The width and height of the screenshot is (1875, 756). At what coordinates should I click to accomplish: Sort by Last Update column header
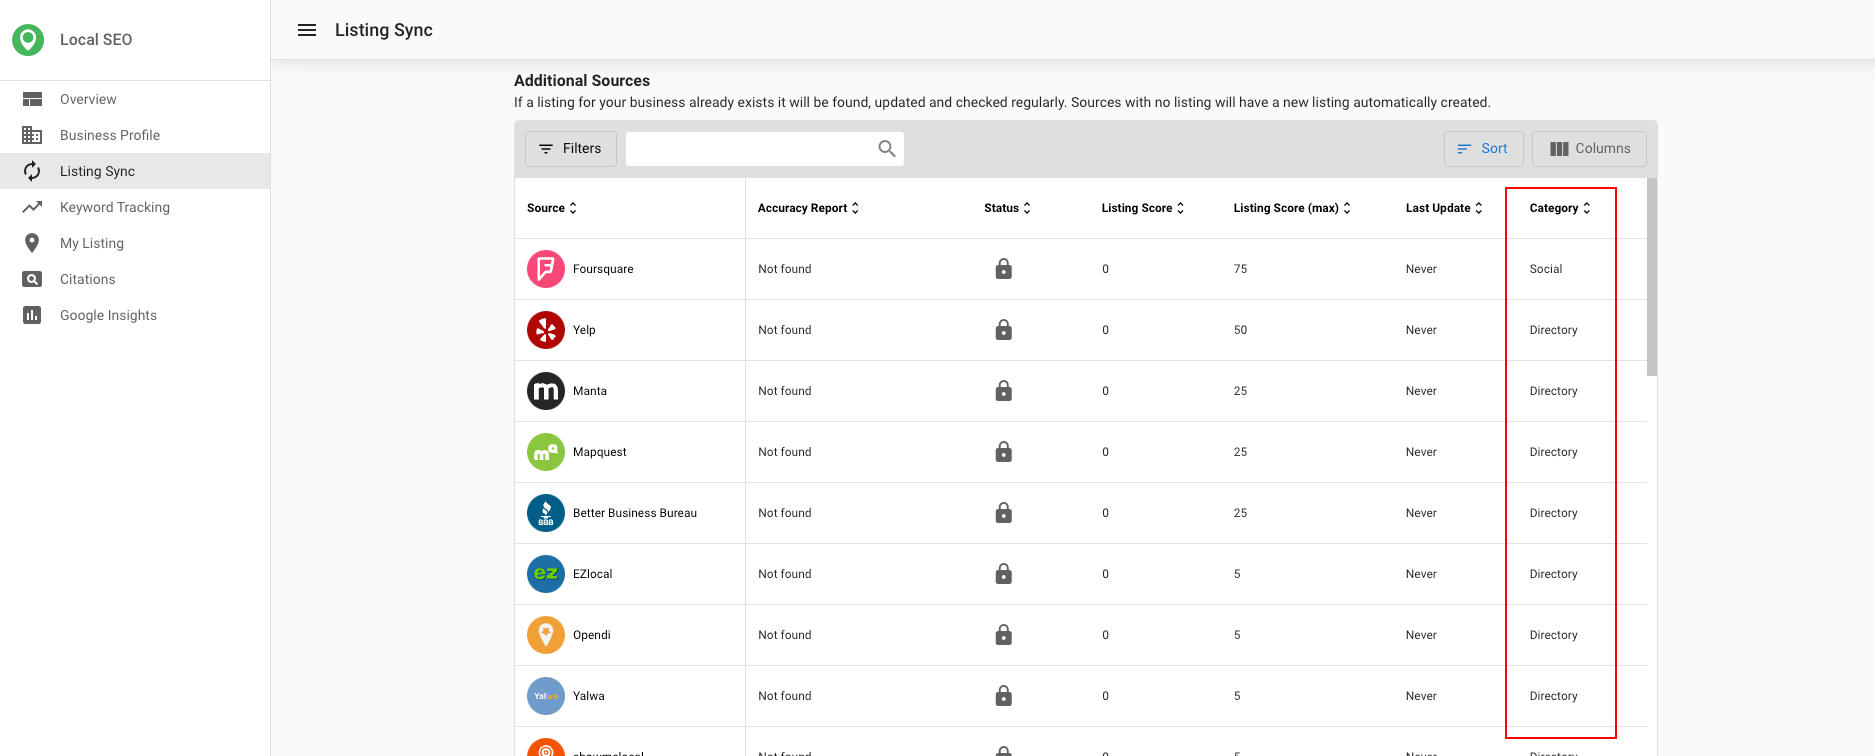pyautogui.click(x=1443, y=208)
